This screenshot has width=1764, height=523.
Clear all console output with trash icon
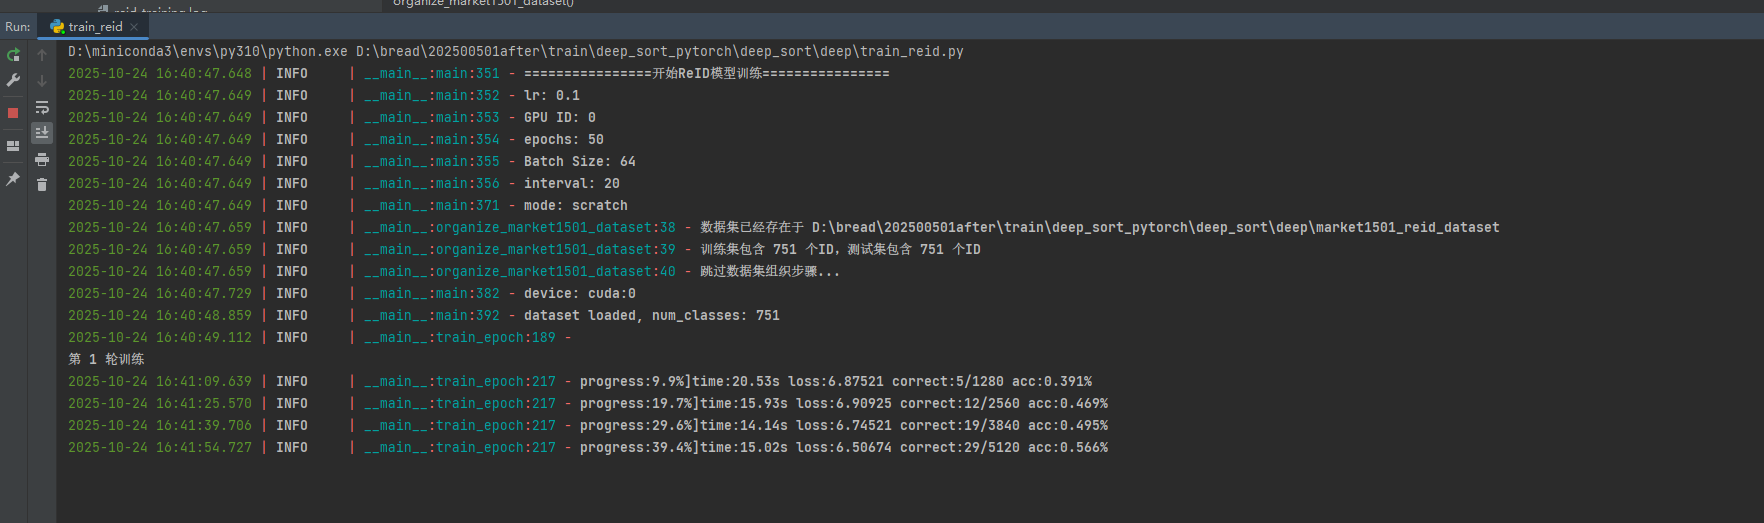coord(42,184)
